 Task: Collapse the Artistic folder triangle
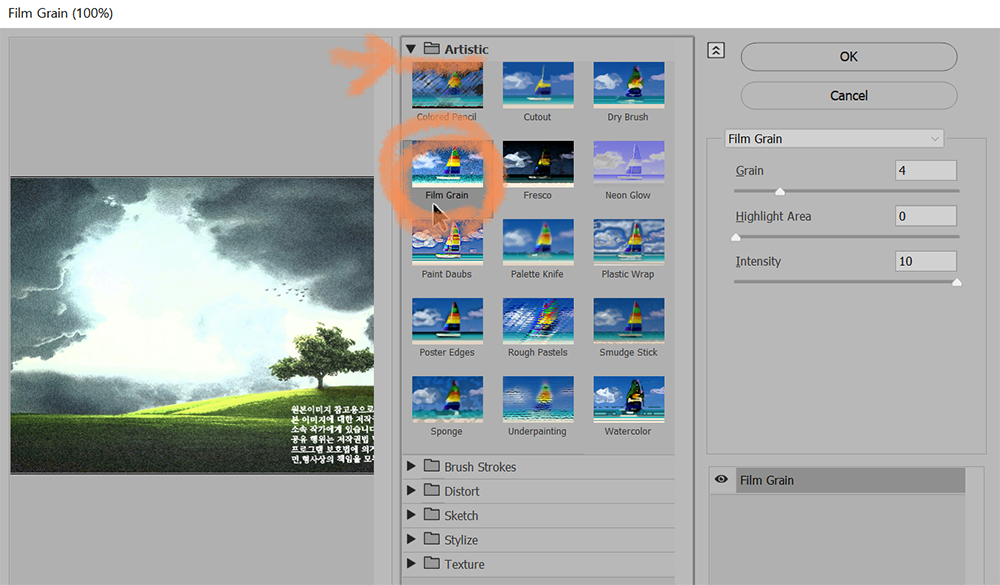411,49
